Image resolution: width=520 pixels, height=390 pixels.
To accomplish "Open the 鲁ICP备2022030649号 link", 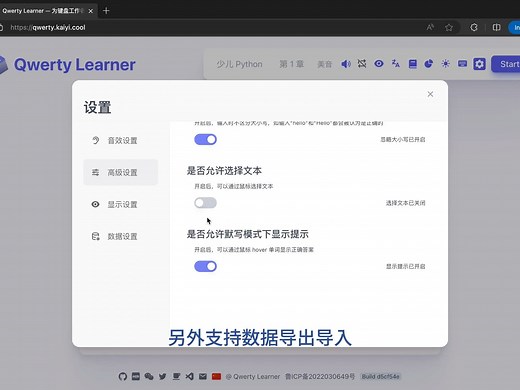I will pos(320,377).
